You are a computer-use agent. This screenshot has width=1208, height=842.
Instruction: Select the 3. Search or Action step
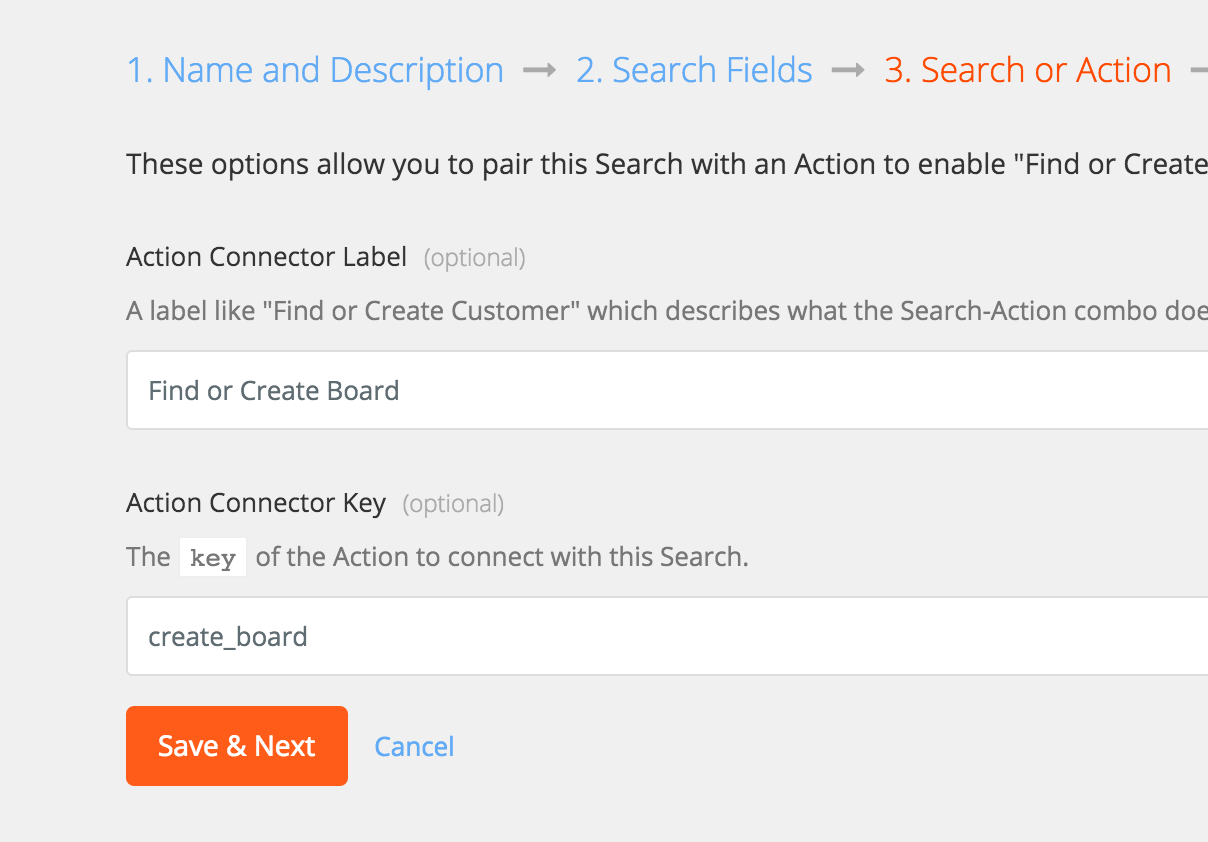point(1028,70)
